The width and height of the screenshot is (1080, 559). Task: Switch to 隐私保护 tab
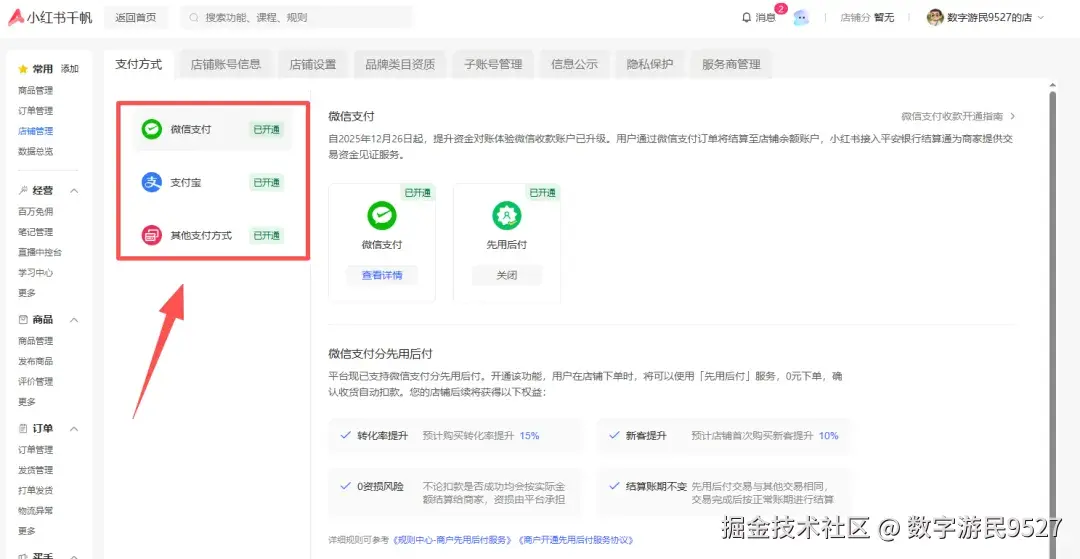tap(650, 65)
